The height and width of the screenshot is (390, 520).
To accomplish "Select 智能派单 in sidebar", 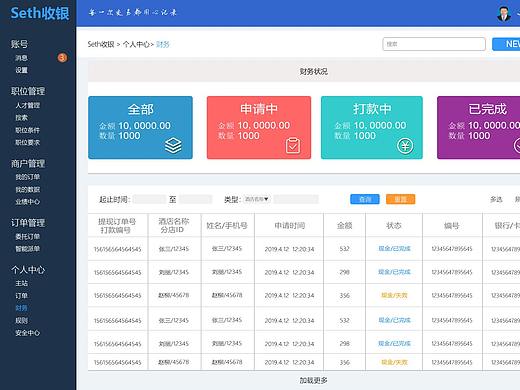I will pyautogui.click(x=28, y=249).
